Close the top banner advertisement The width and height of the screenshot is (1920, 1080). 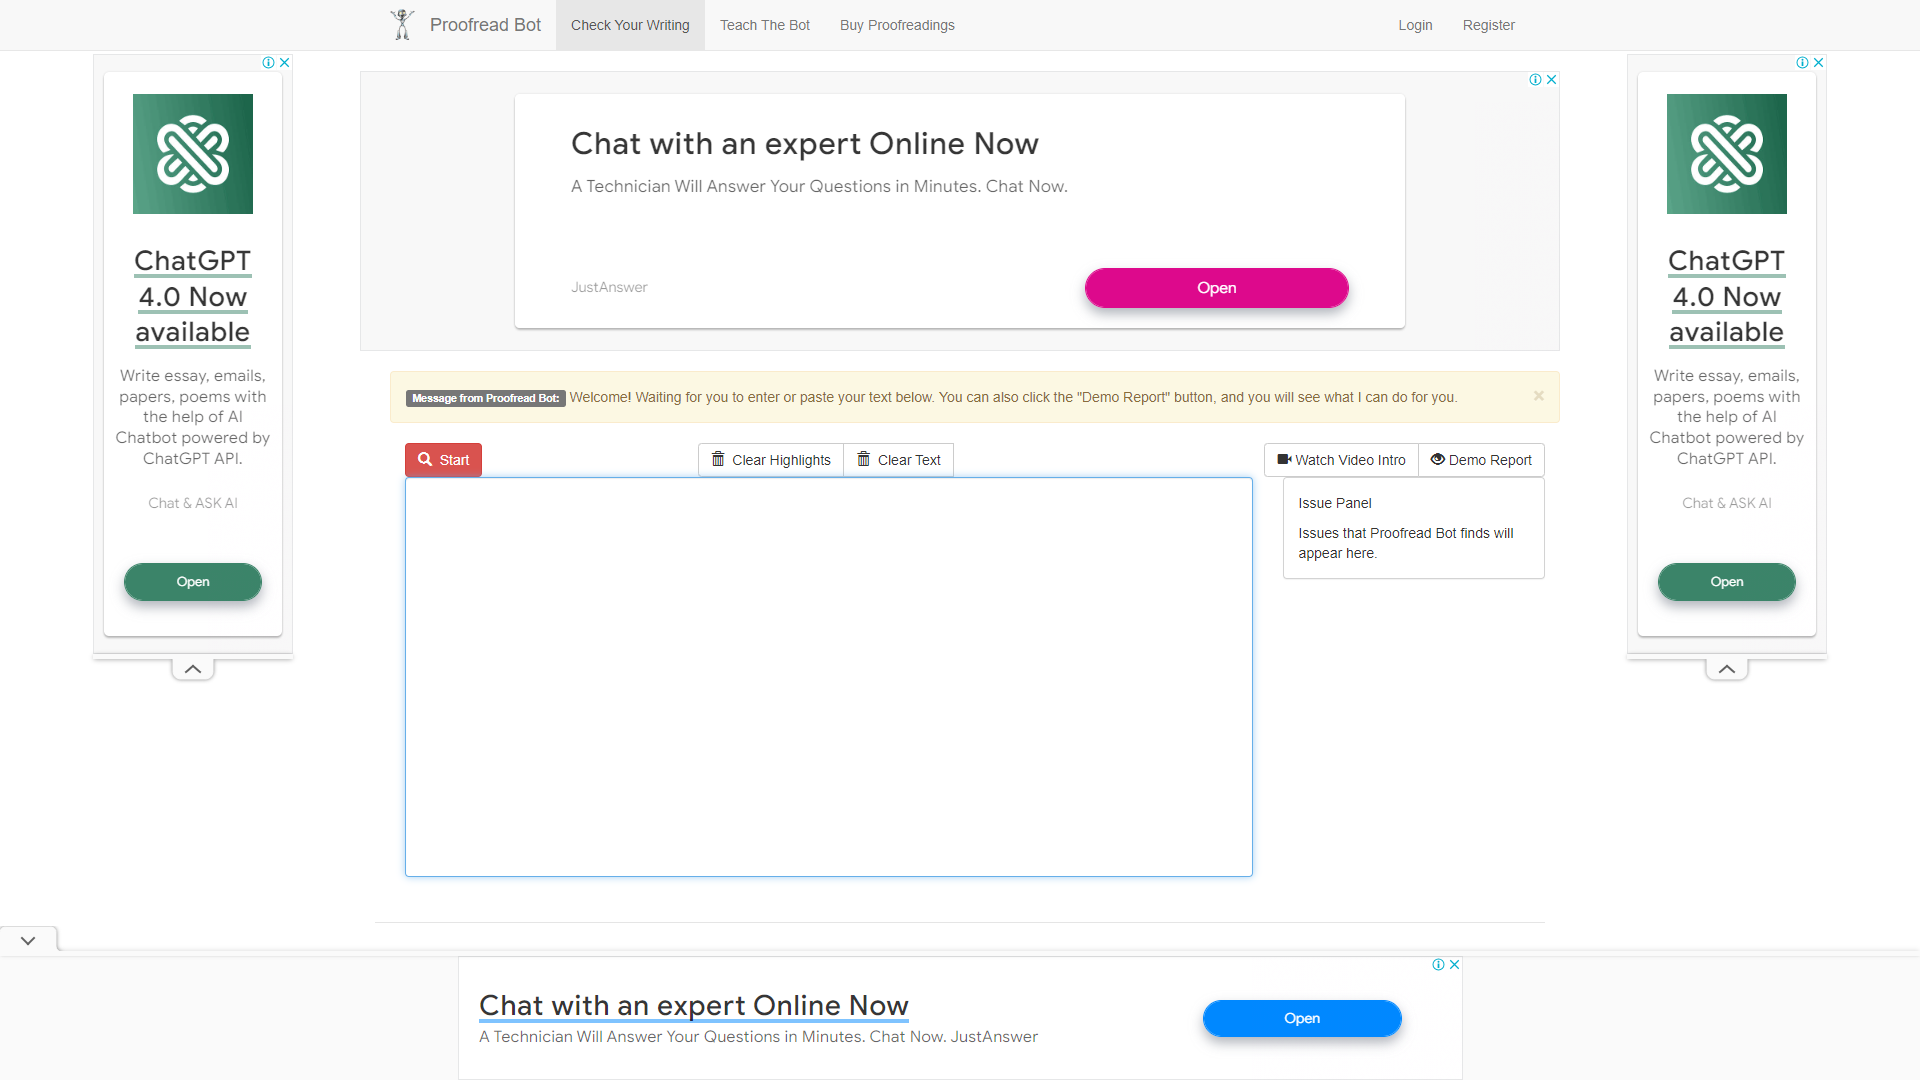(x=1550, y=79)
